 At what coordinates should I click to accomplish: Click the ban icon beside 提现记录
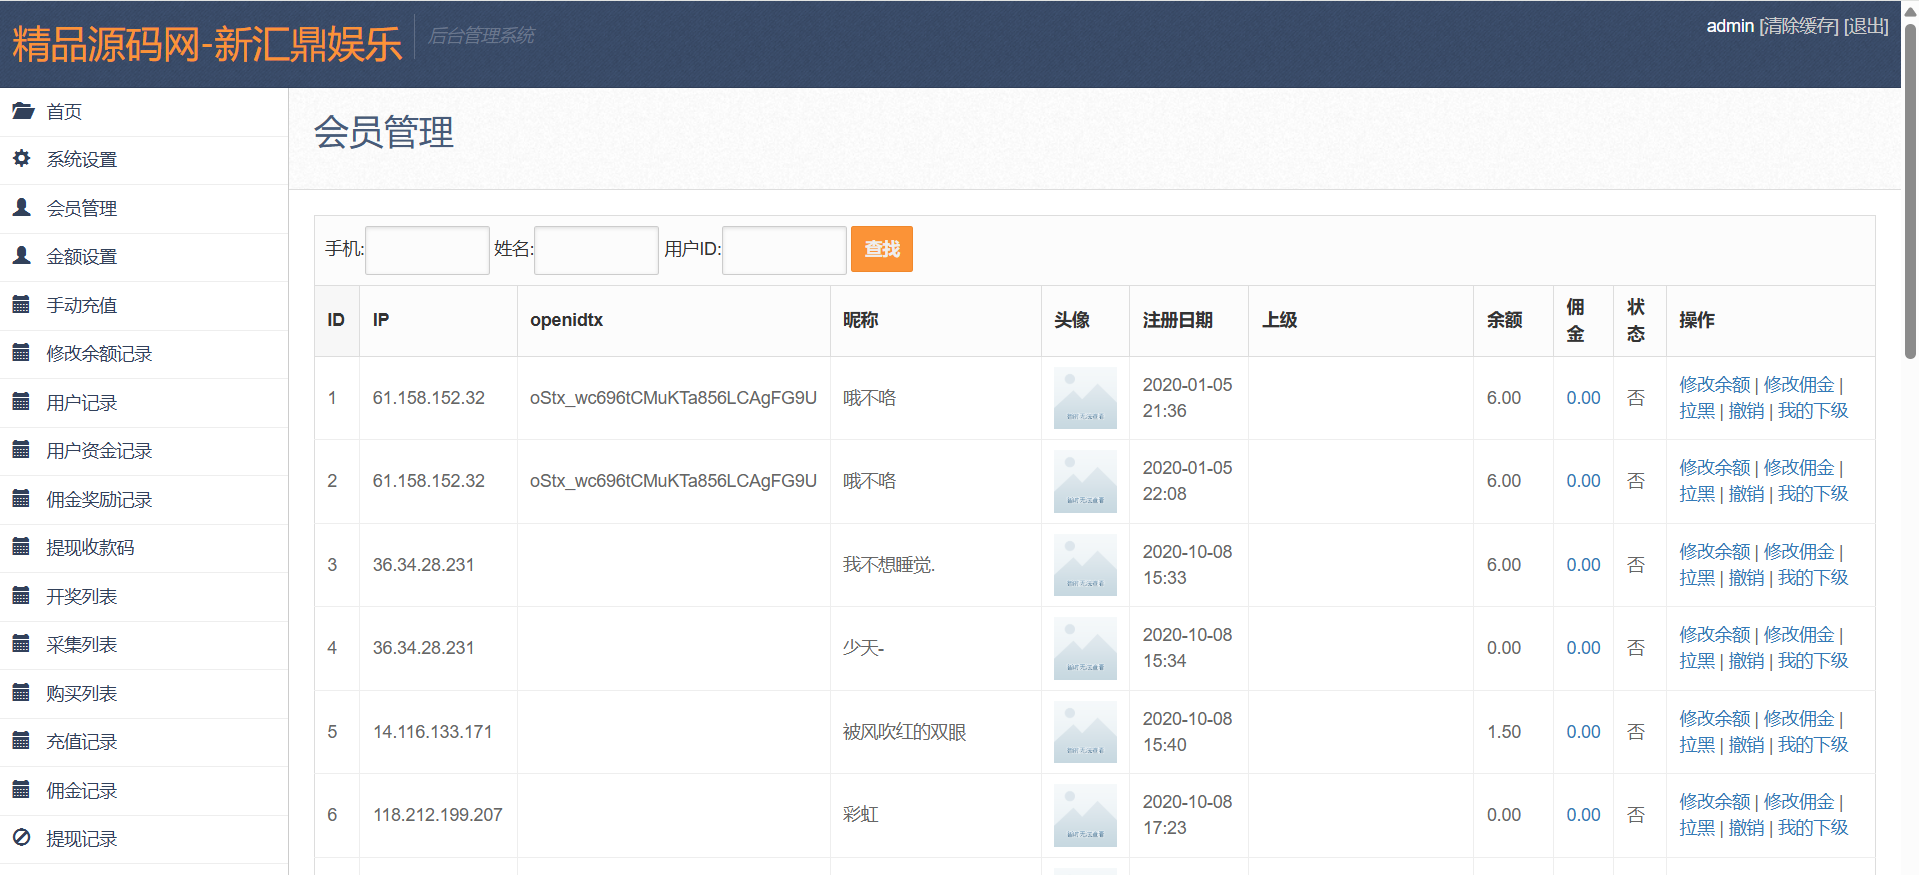coord(22,838)
